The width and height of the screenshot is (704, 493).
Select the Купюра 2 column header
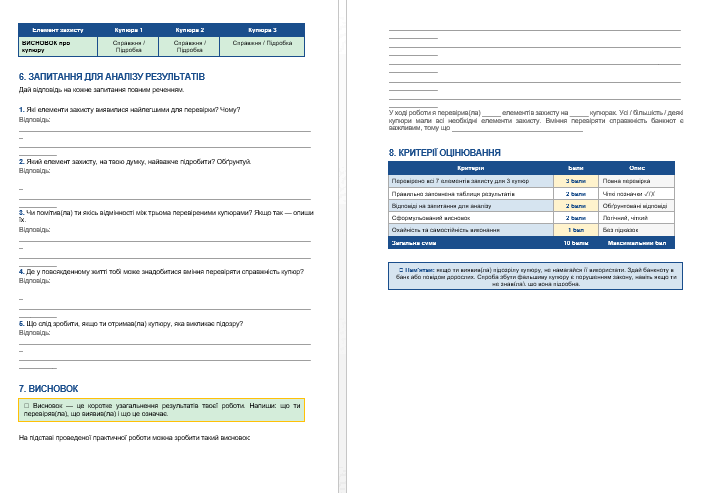pos(189,30)
